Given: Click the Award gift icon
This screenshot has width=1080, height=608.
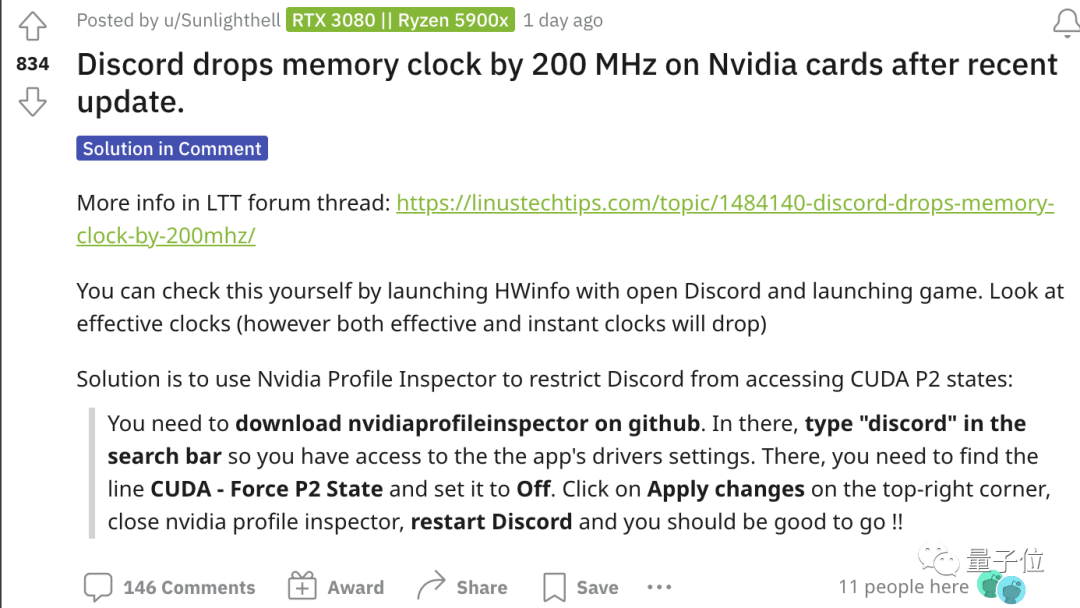Looking at the screenshot, I should [x=302, y=587].
